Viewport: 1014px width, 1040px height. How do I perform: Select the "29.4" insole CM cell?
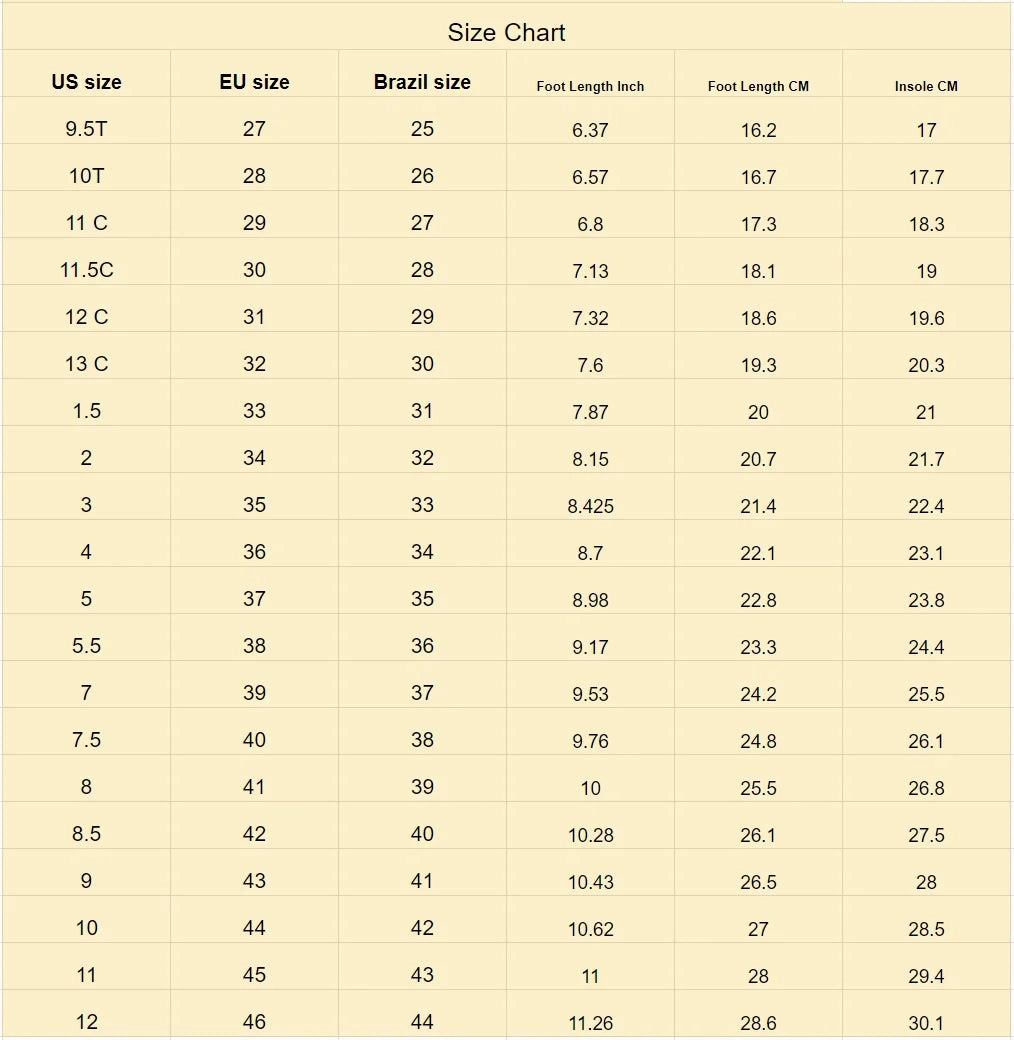point(926,976)
